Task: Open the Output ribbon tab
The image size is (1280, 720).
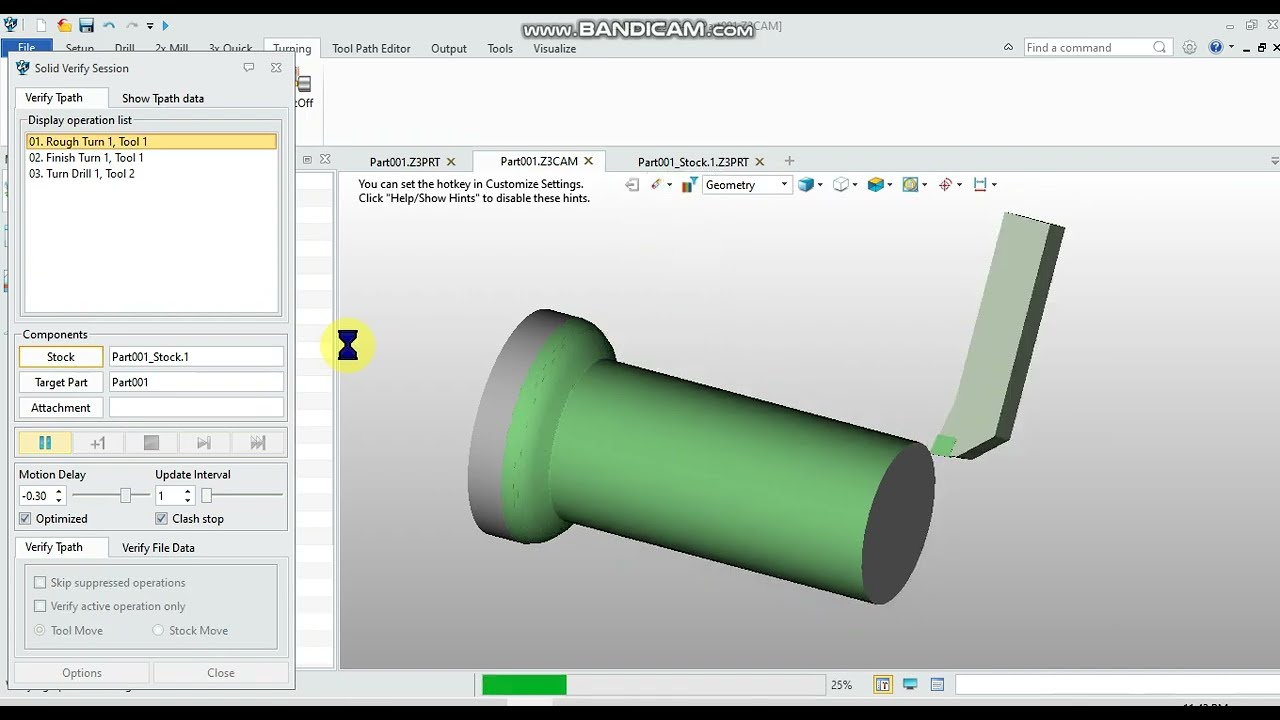Action: point(449,48)
